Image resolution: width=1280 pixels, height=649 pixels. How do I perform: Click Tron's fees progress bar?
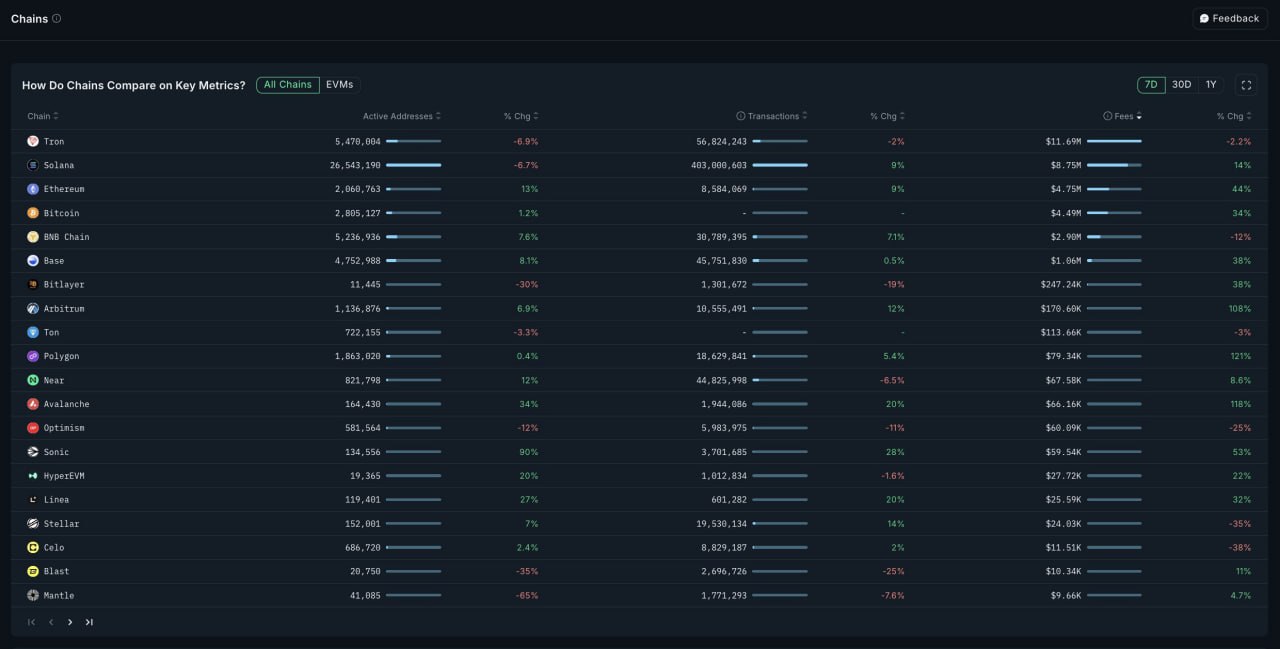pyautogui.click(x=1114, y=141)
